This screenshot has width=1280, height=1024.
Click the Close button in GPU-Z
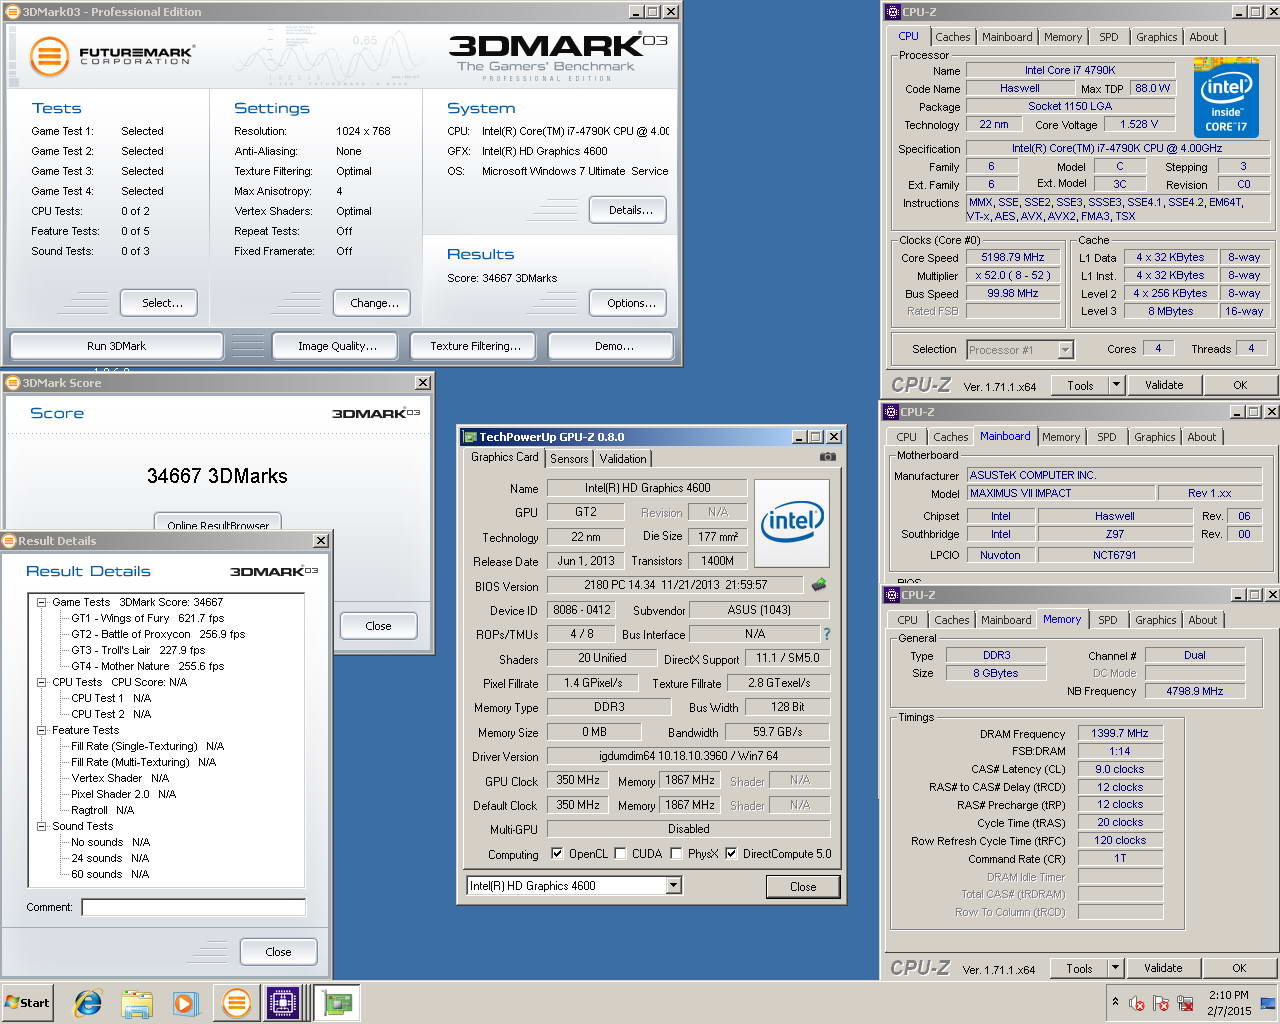click(803, 886)
